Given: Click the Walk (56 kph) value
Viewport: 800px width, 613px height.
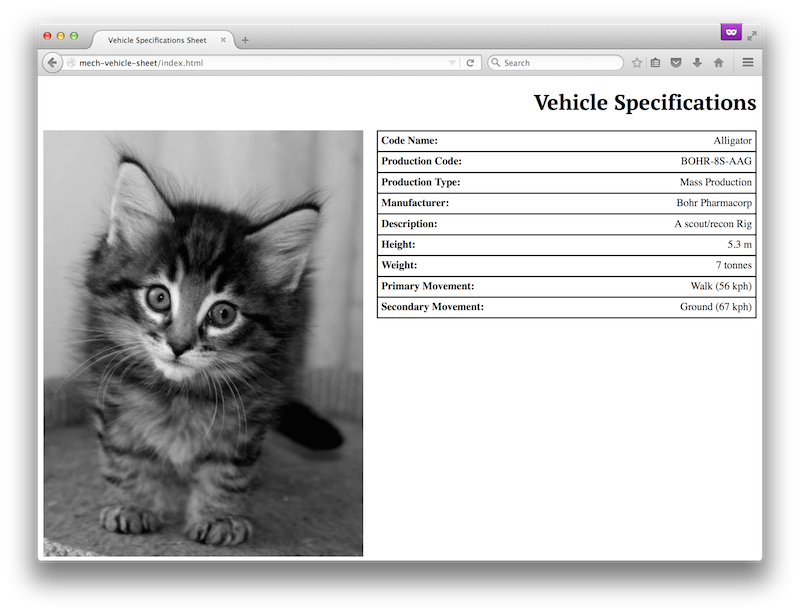Looking at the screenshot, I should pos(721,286).
